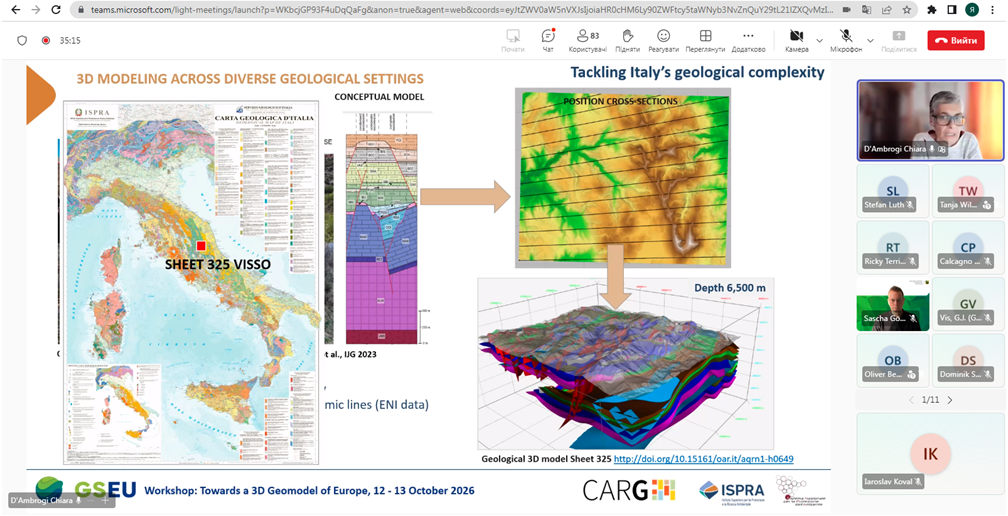Viewport: 1008px width, 516px height.
Task: Reload the Teams meeting page
Action: [x=56, y=10]
